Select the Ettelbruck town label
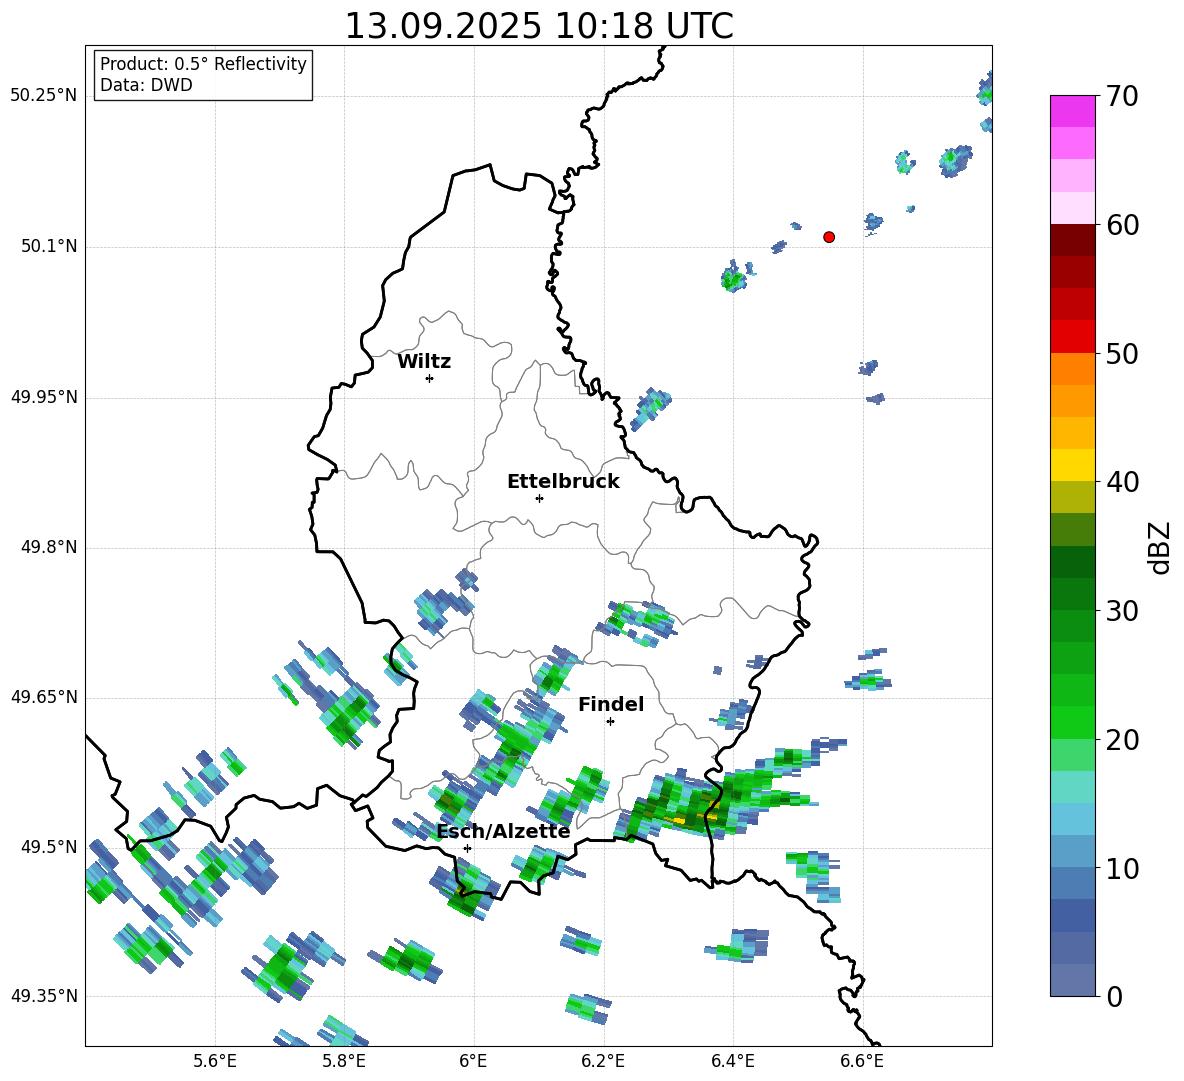Screen dimensions: 1184x1081 tap(563, 482)
